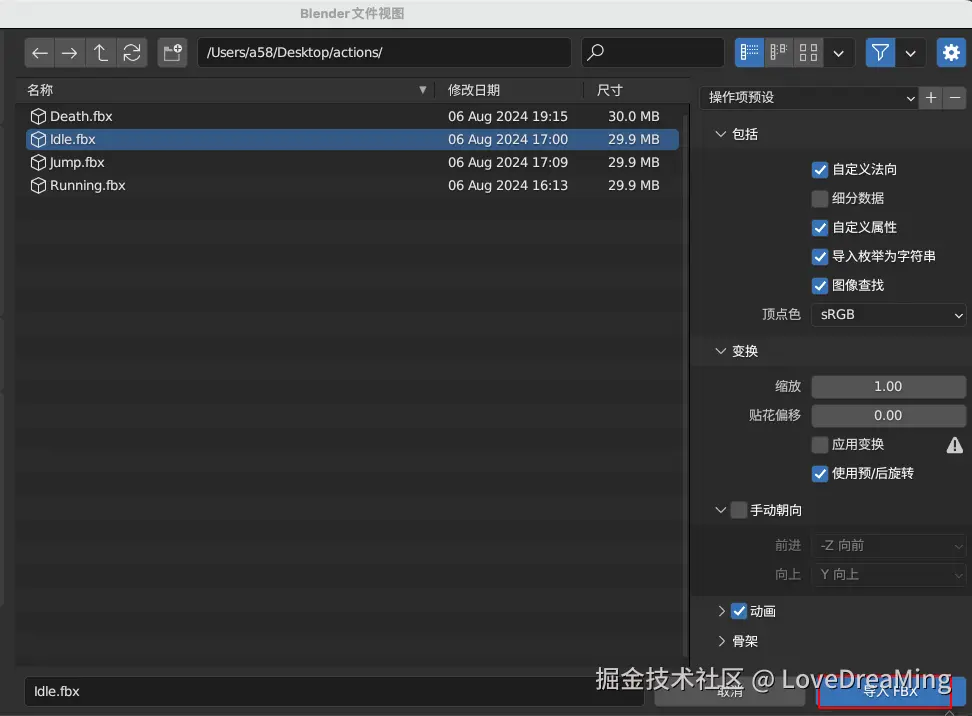The image size is (972, 716).
Task: Open the 操作项预设 preset dropdown
Action: tap(810, 98)
